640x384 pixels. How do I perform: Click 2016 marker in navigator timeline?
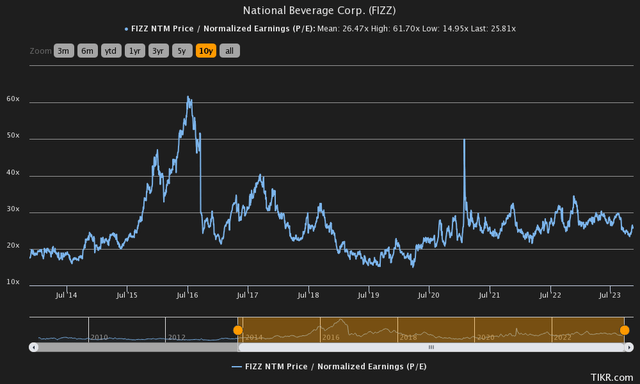[x=331, y=337]
